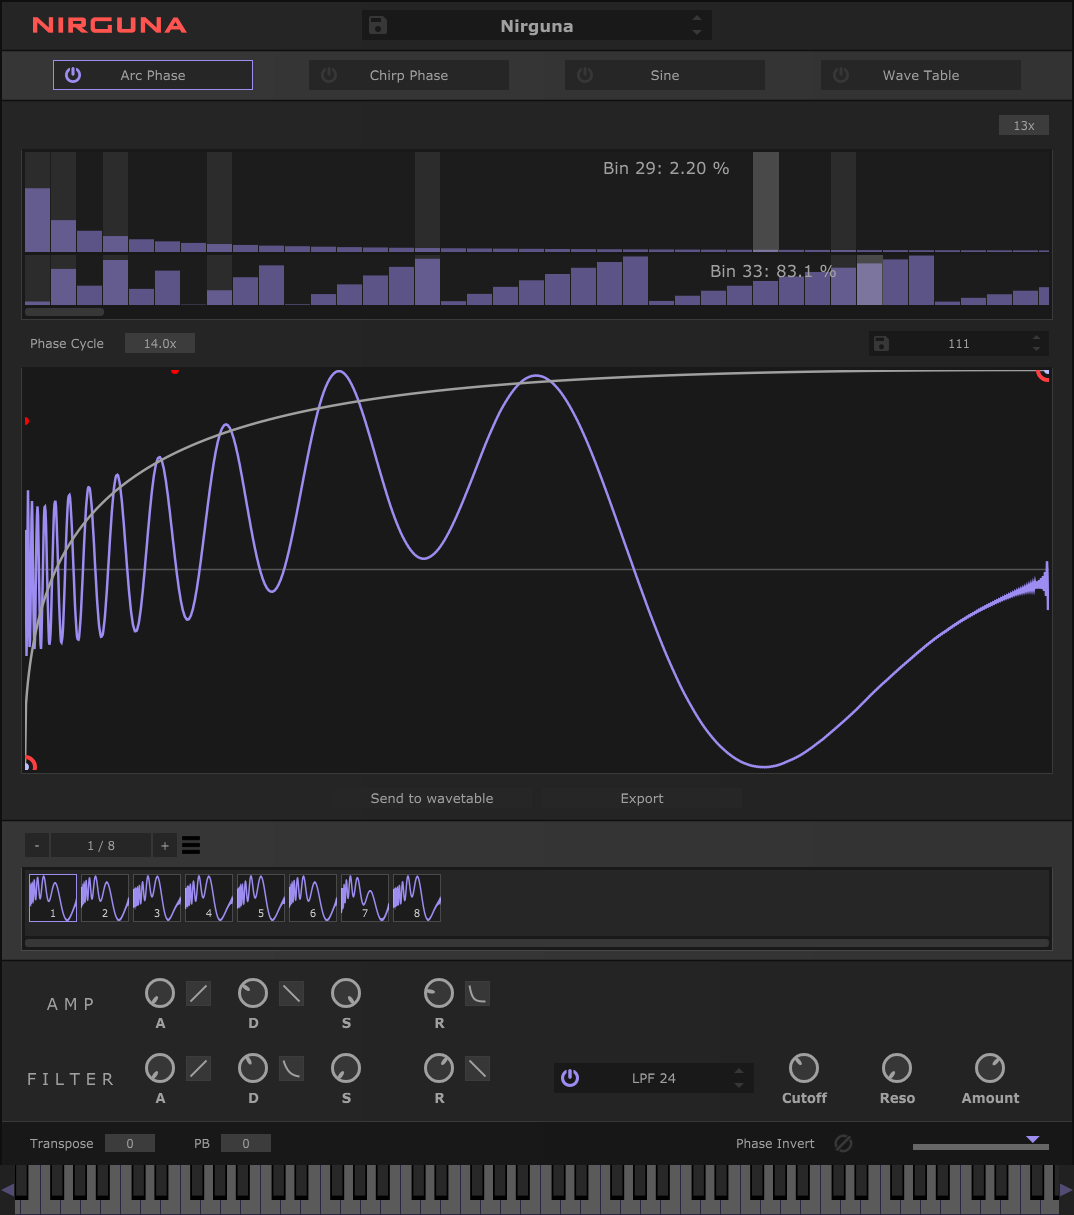This screenshot has height=1215, width=1074.
Task: Enable the Wave Table power button
Action: tap(841, 75)
